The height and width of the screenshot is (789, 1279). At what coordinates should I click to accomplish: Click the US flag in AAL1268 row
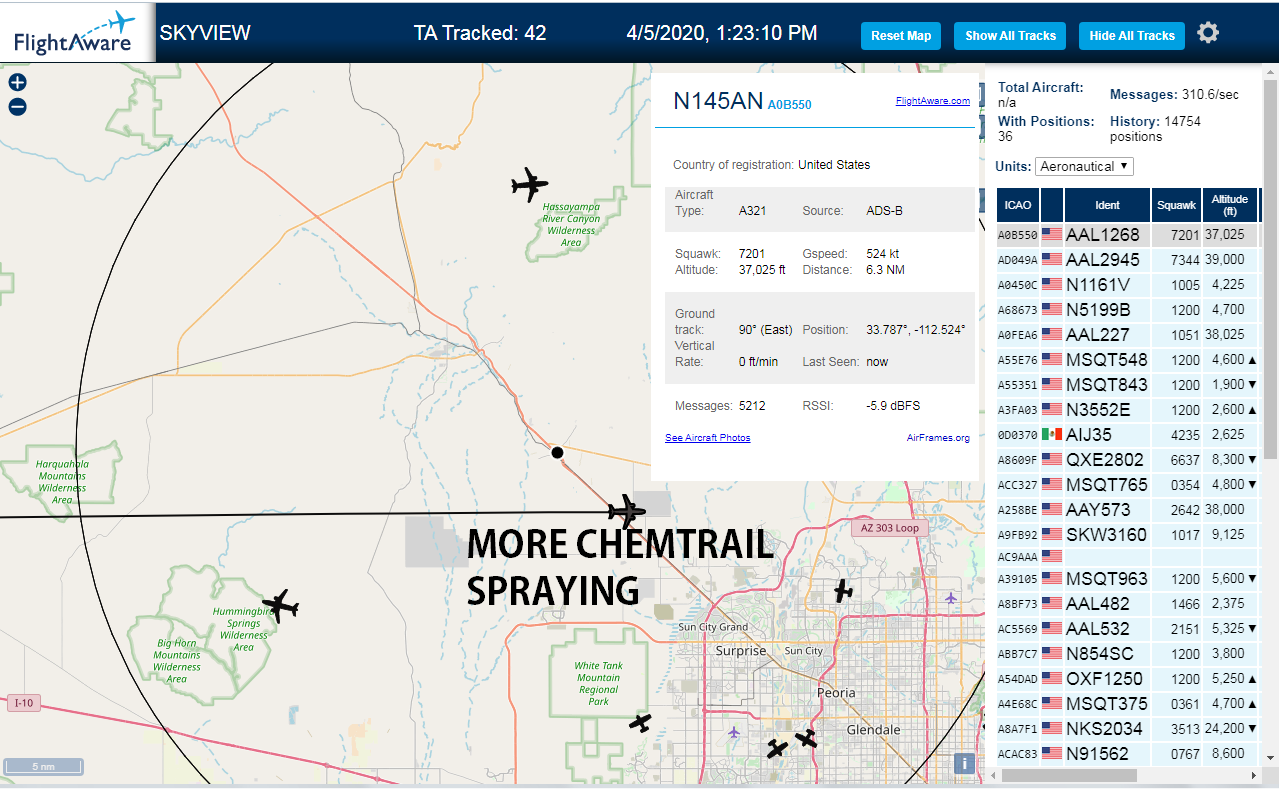click(x=1051, y=234)
